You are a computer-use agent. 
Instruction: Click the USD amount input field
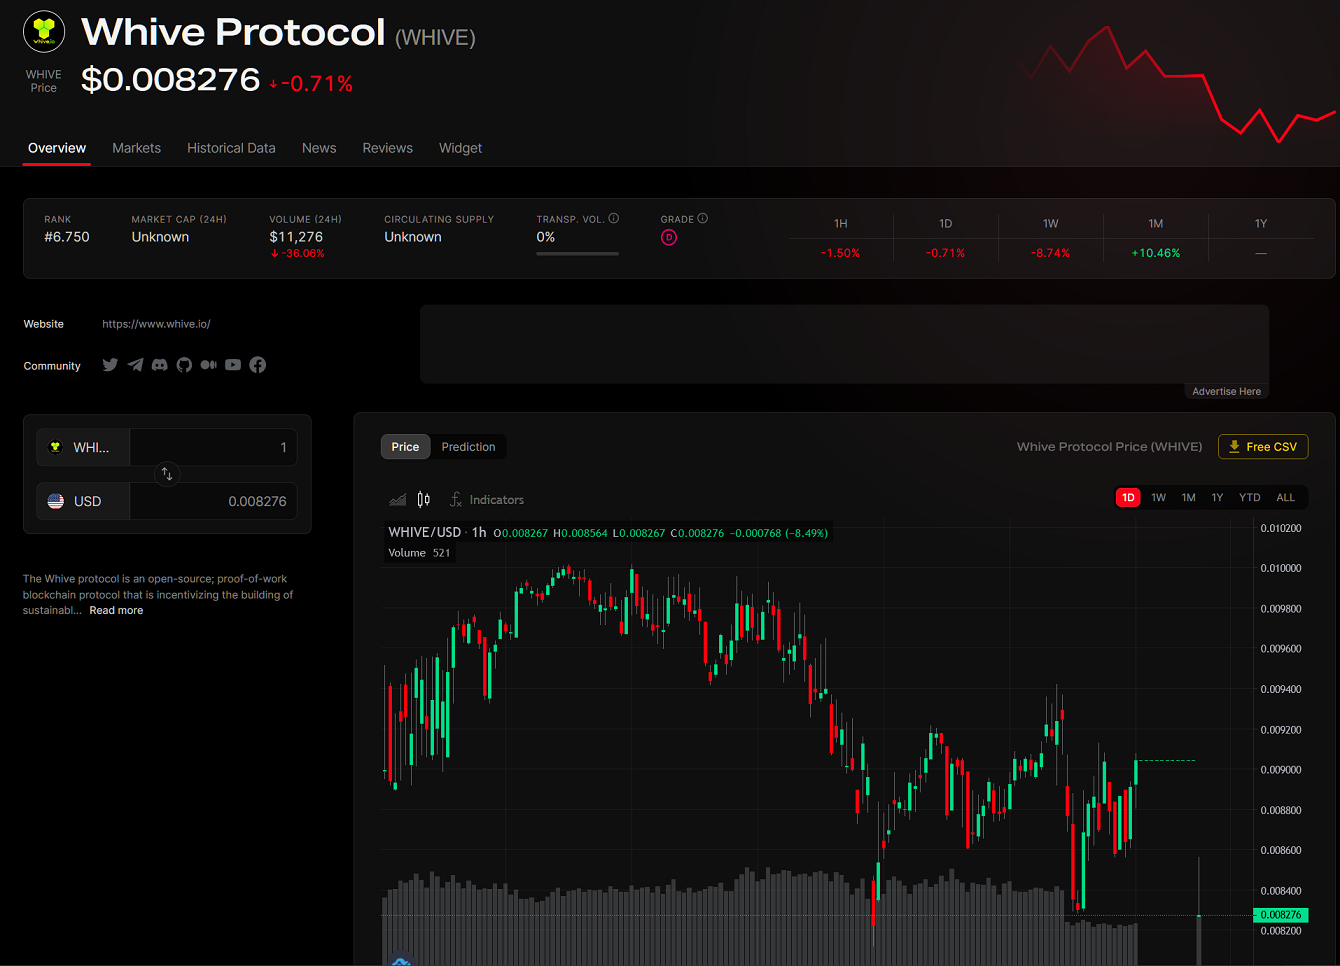(x=213, y=501)
